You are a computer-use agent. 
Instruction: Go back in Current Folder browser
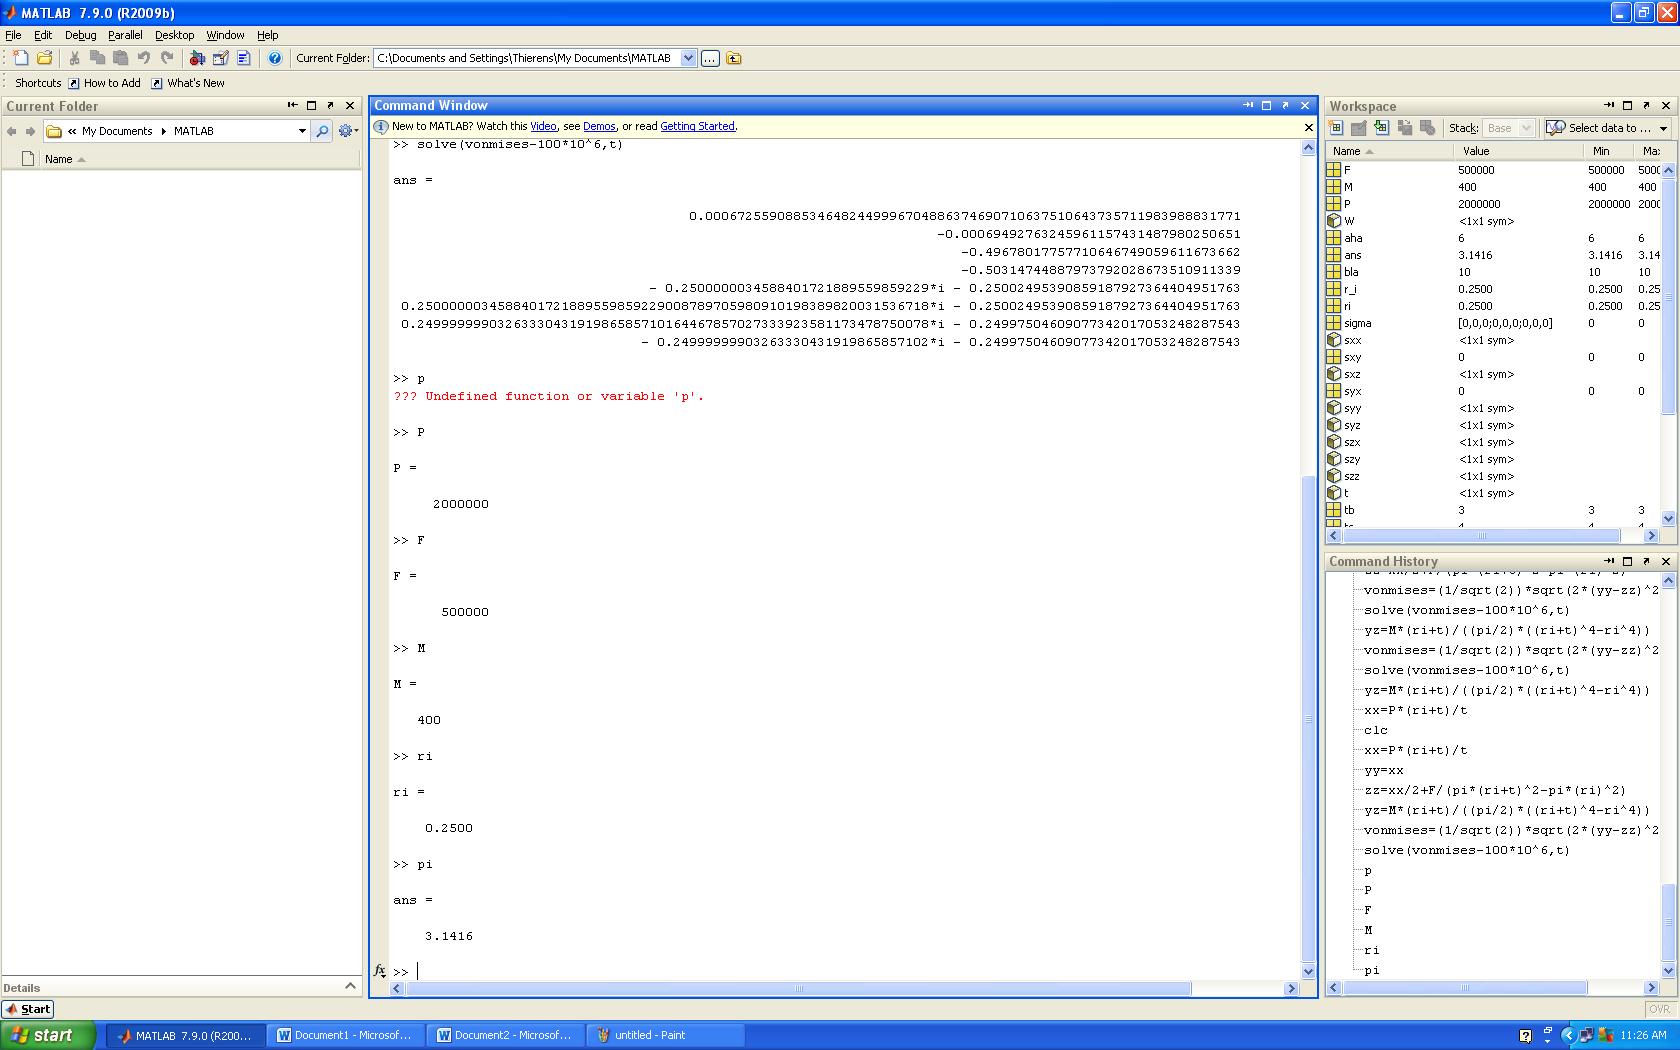12,131
